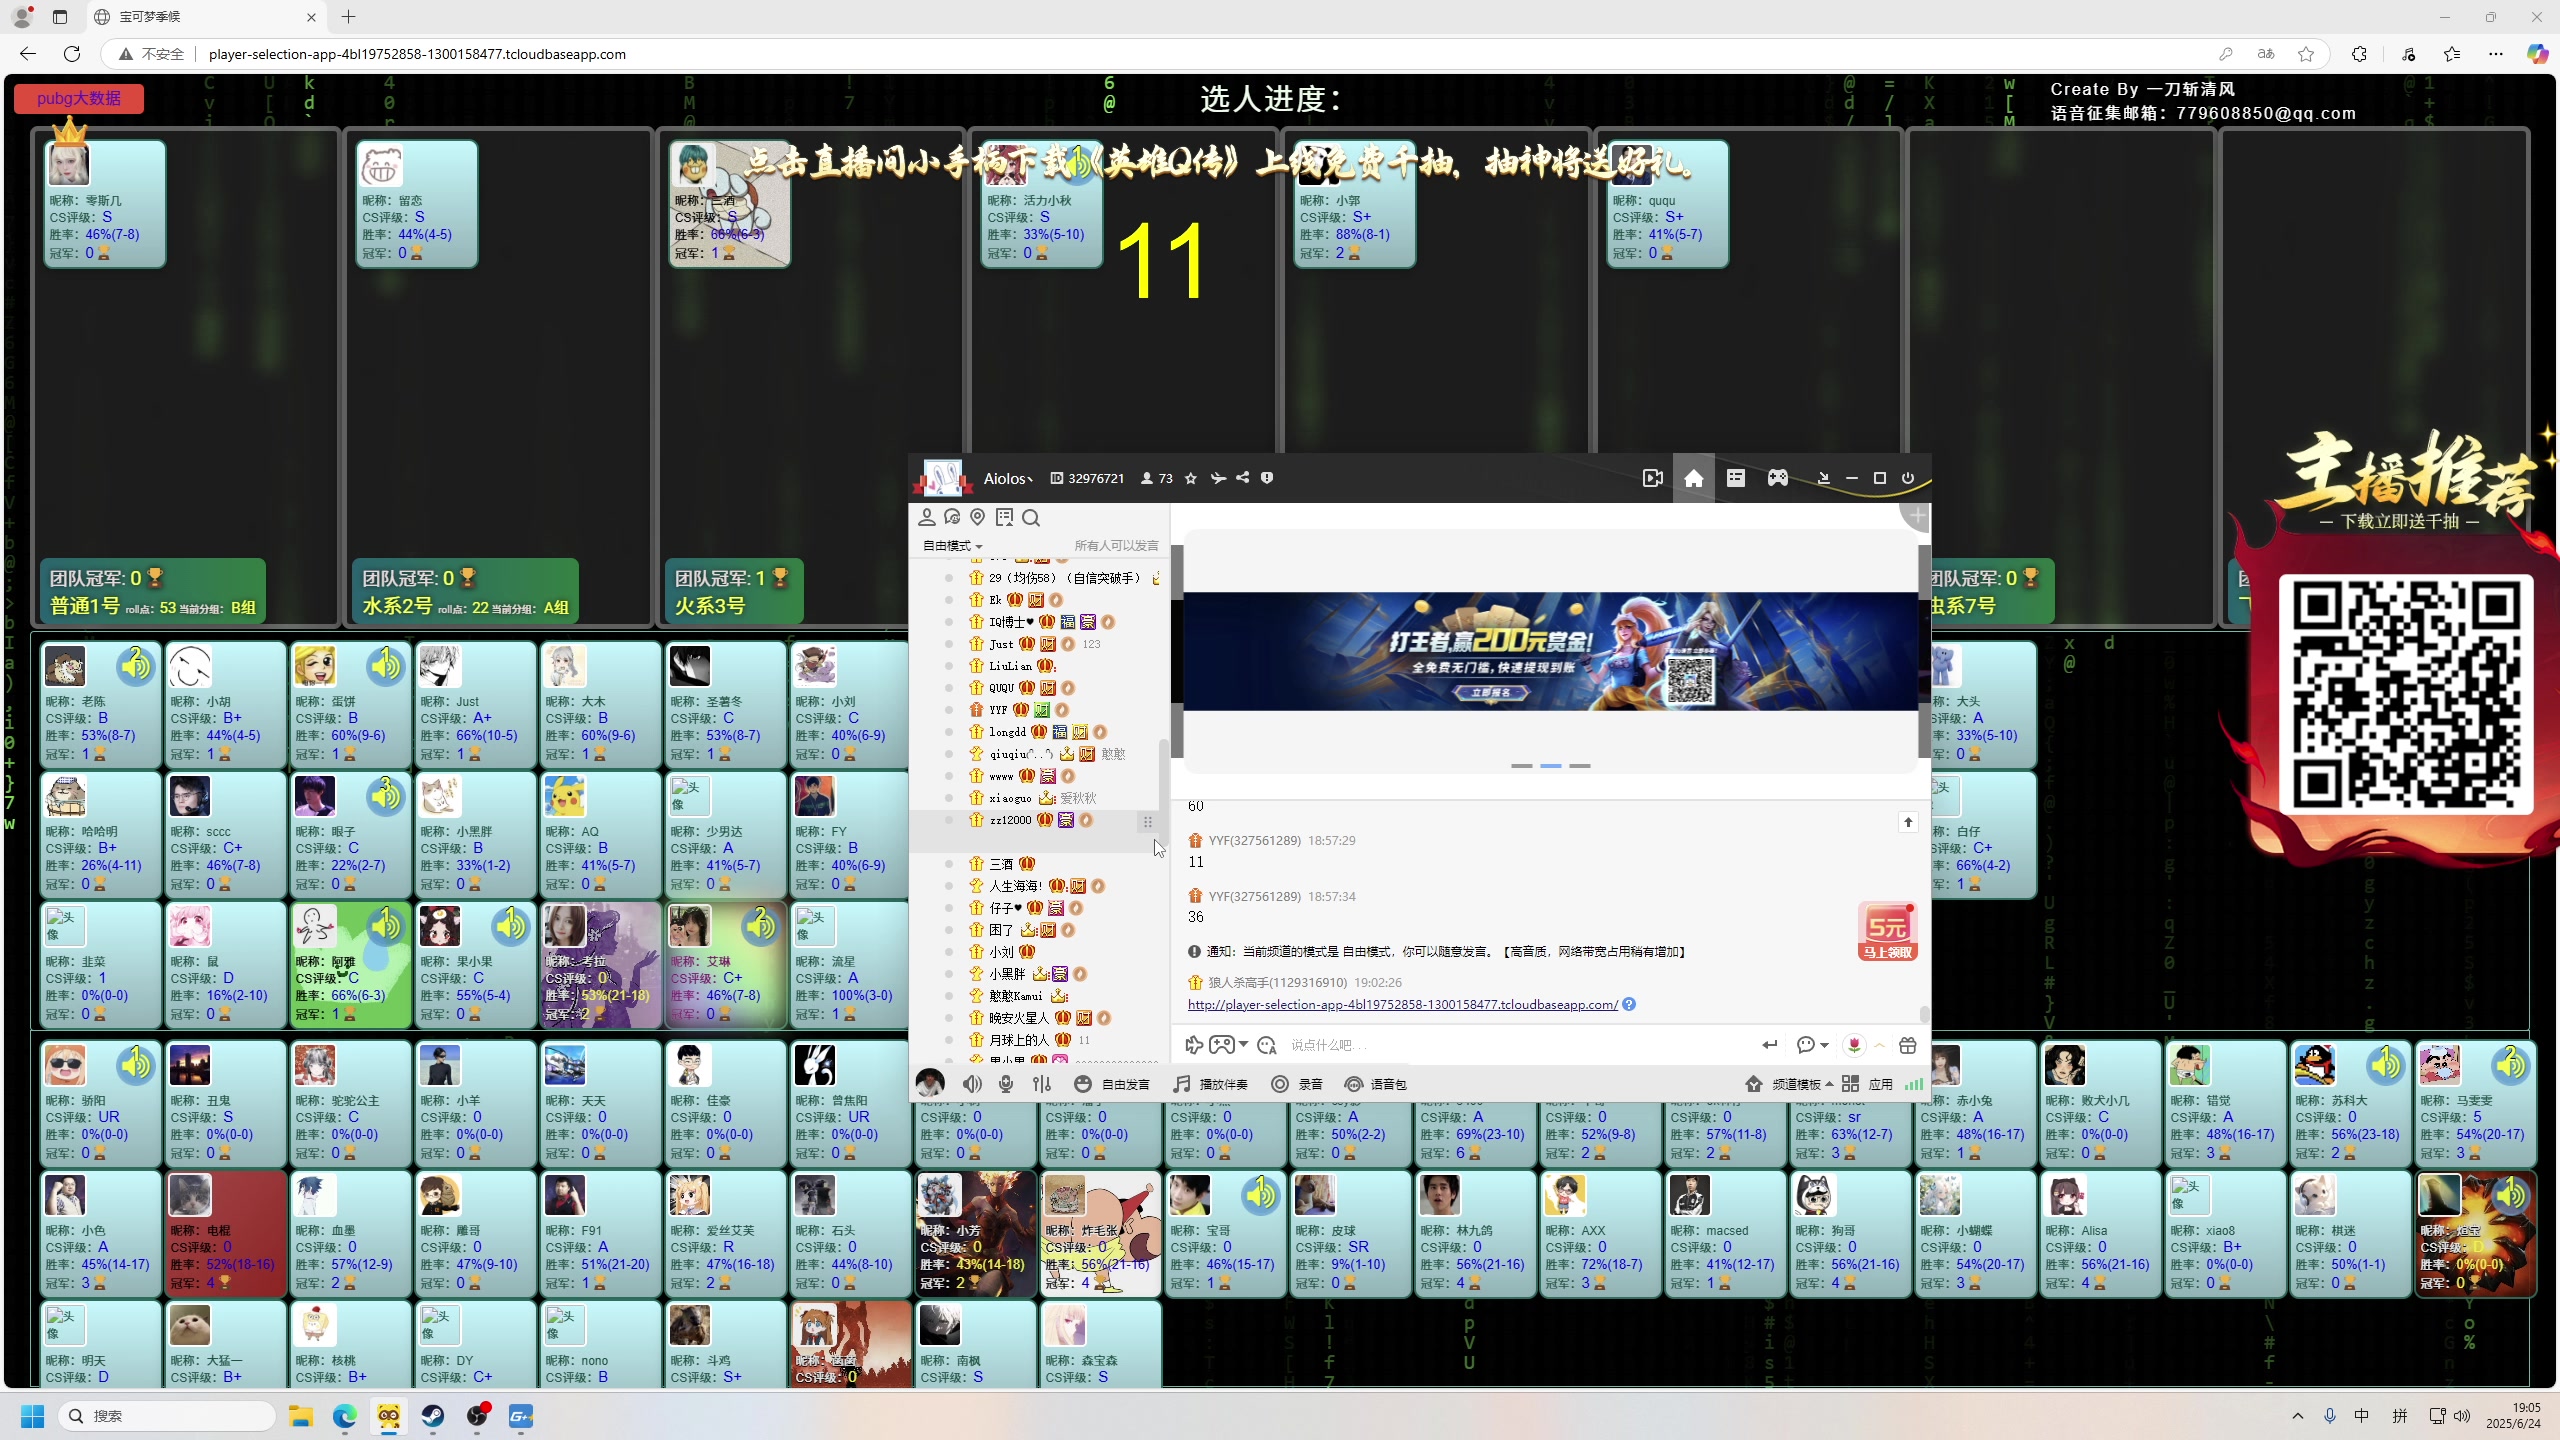2560x1440 pixels.
Task: Click the share icon in YY header
Action: 1242,479
